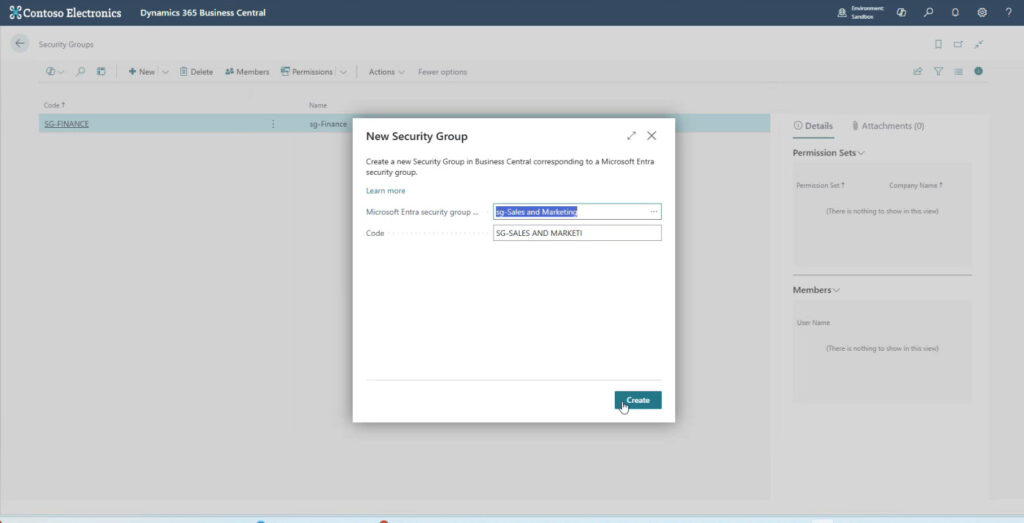The width and height of the screenshot is (1024, 523).
Task: Focus the Microsoft Entra security group field
Action: (x=577, y=212)
